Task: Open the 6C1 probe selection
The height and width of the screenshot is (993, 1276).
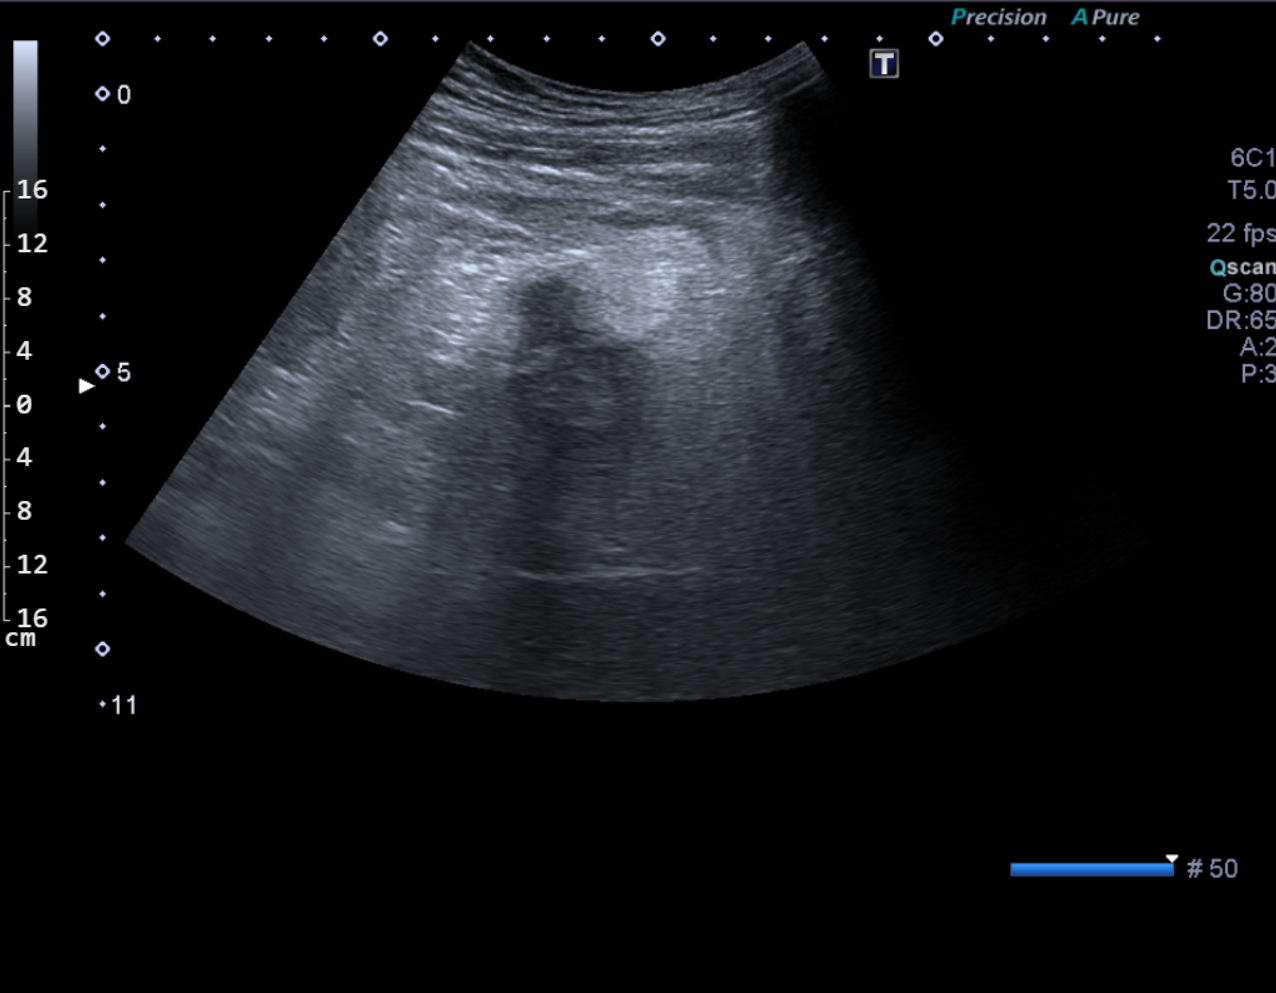Action: [x=1252, y=158]
